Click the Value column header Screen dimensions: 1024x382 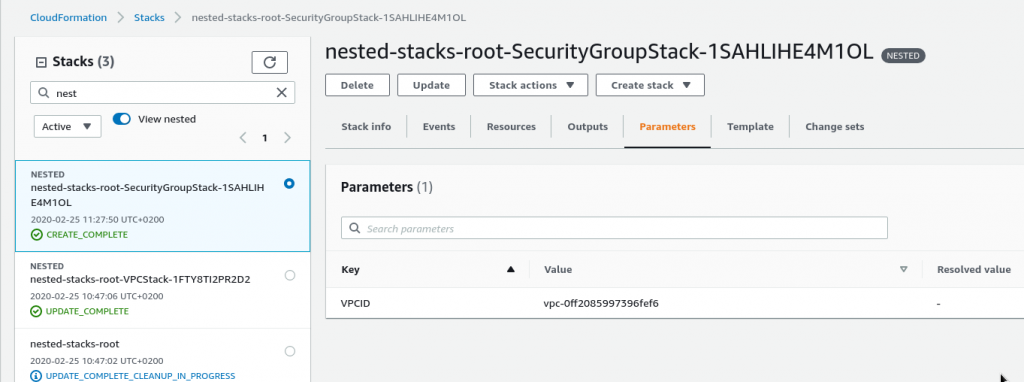point(558,270)
